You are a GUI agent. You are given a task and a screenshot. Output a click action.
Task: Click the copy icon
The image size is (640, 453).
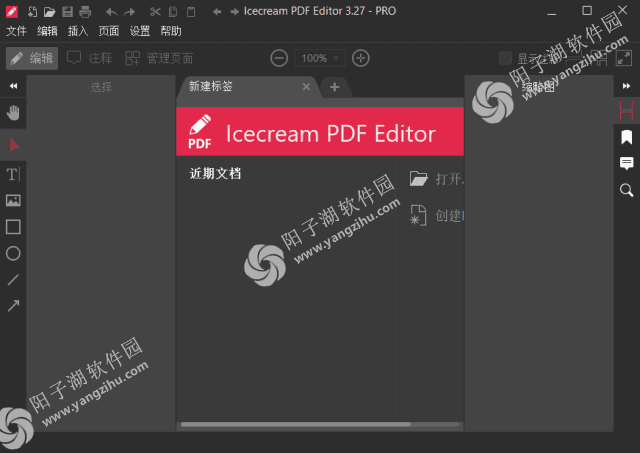coord(173,11)
